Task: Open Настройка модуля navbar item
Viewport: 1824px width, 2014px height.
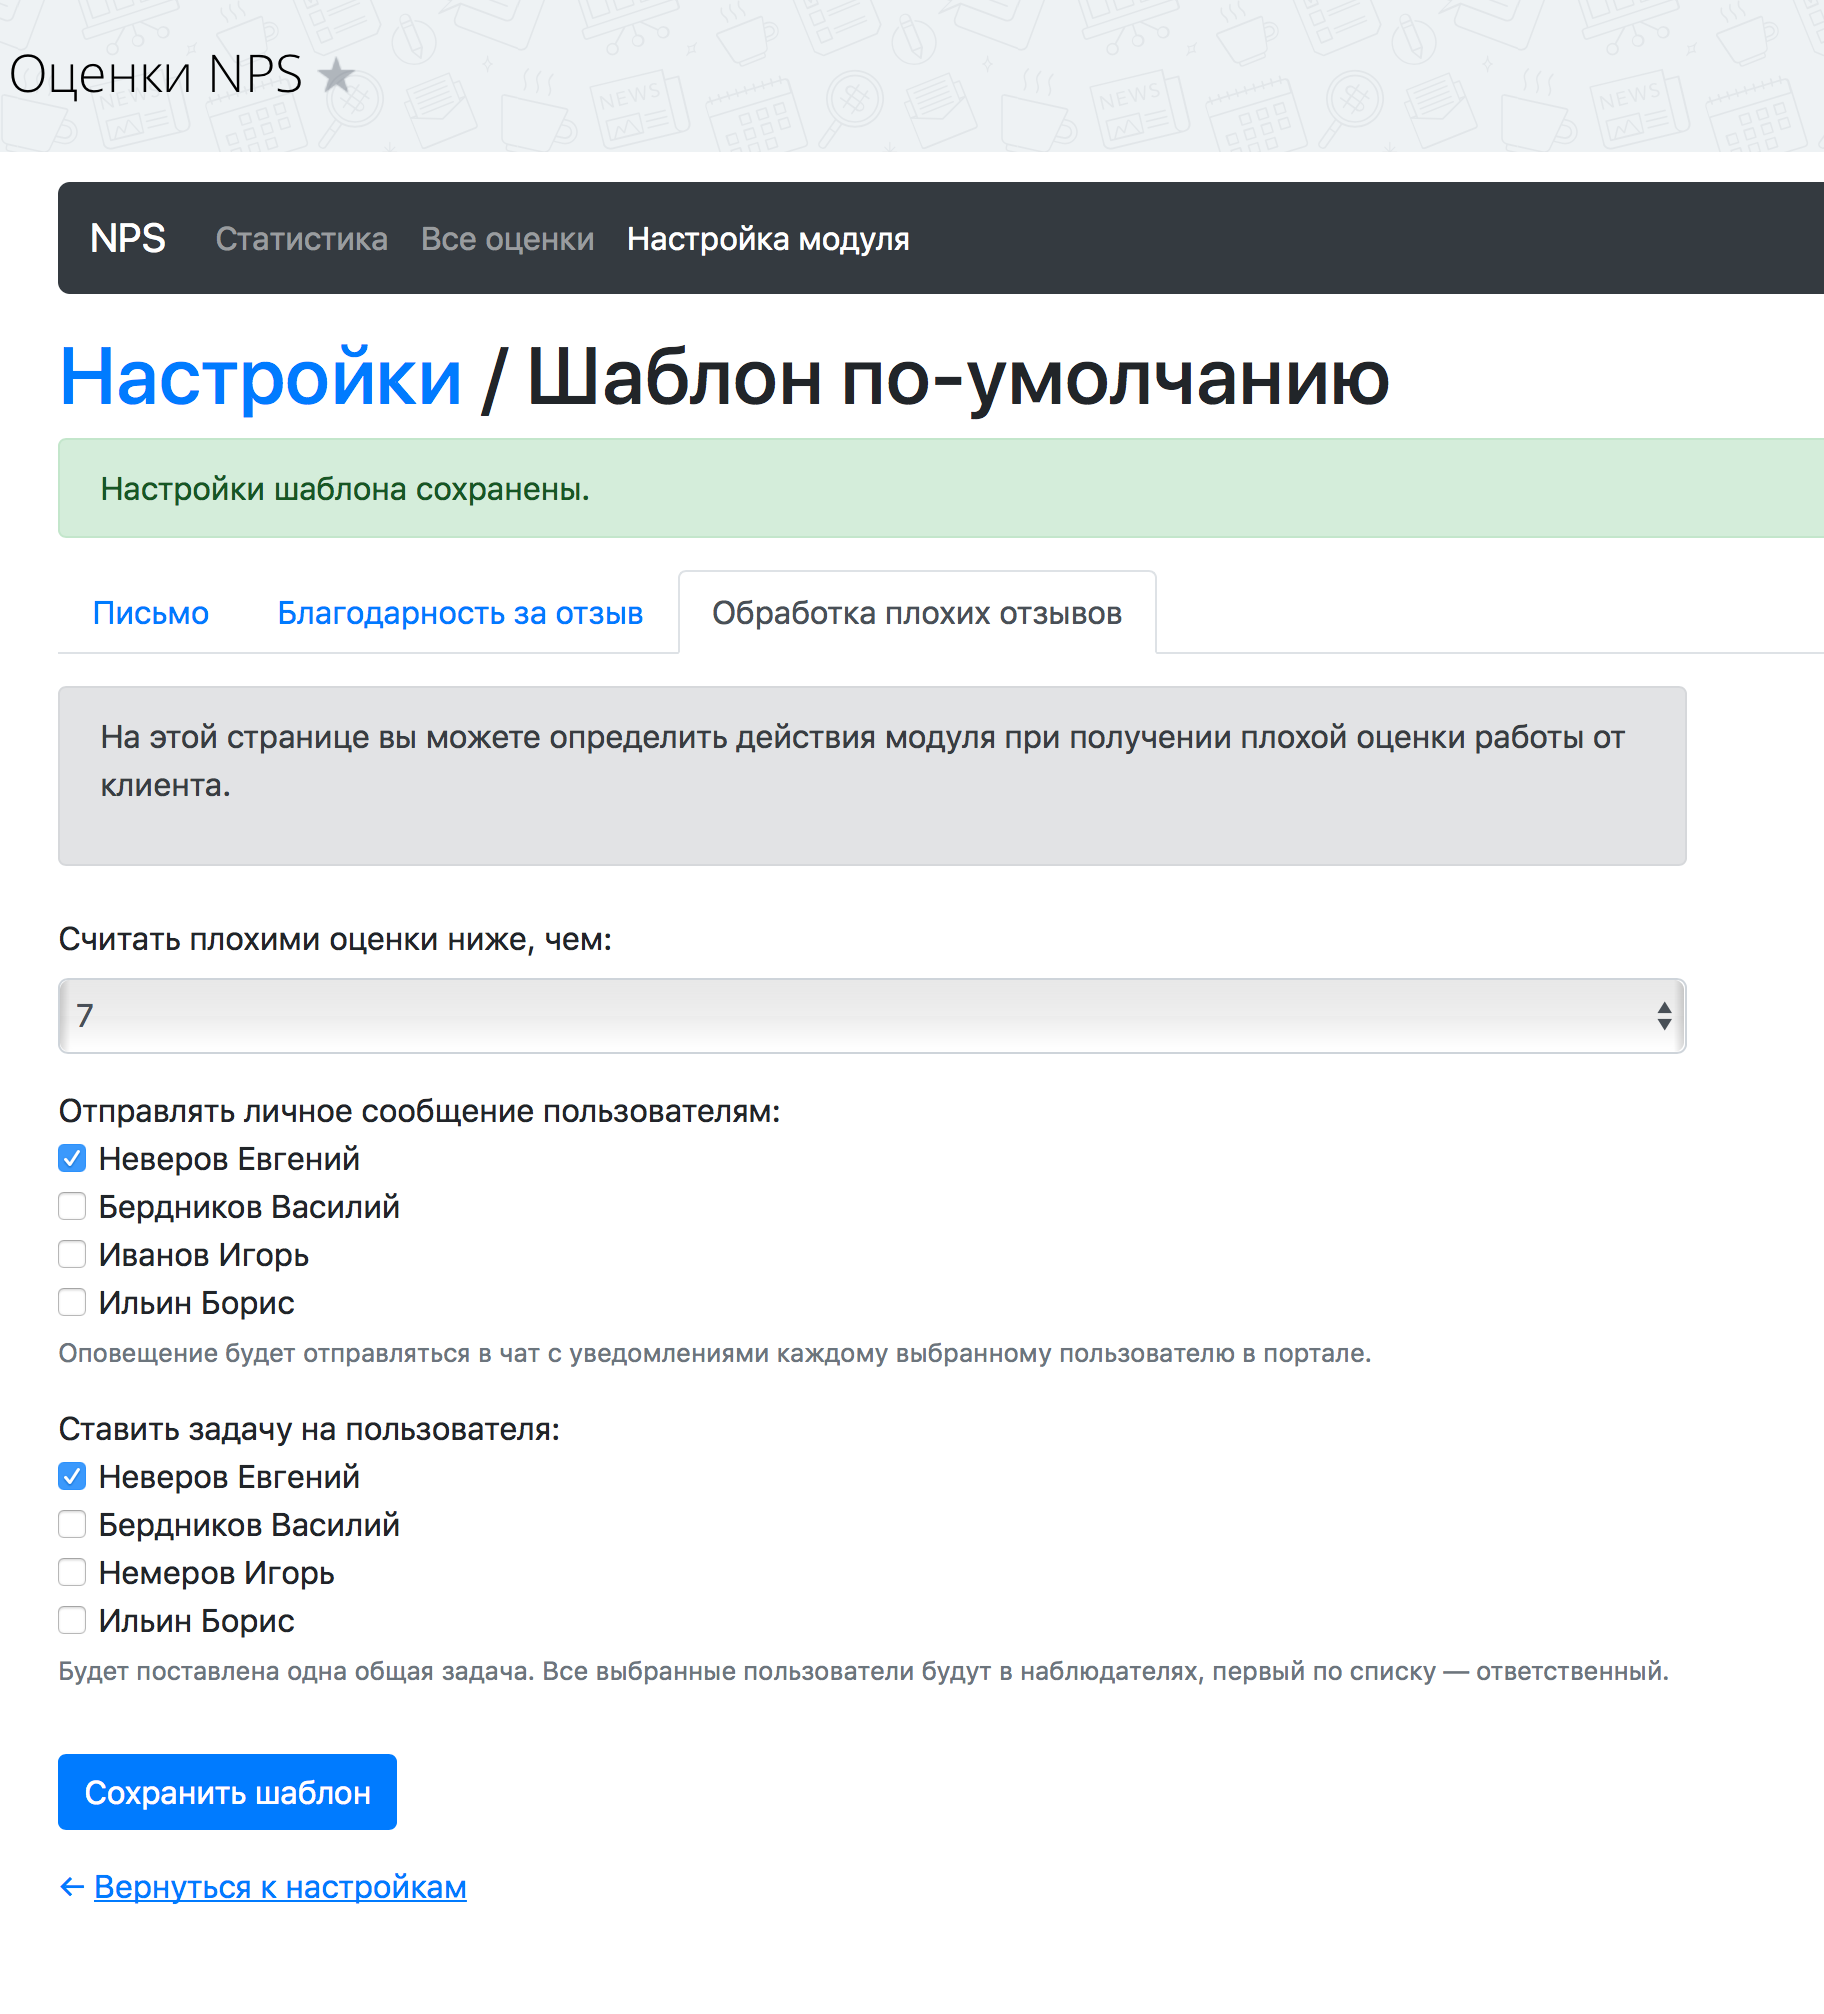Action: [x=767, y=239]
